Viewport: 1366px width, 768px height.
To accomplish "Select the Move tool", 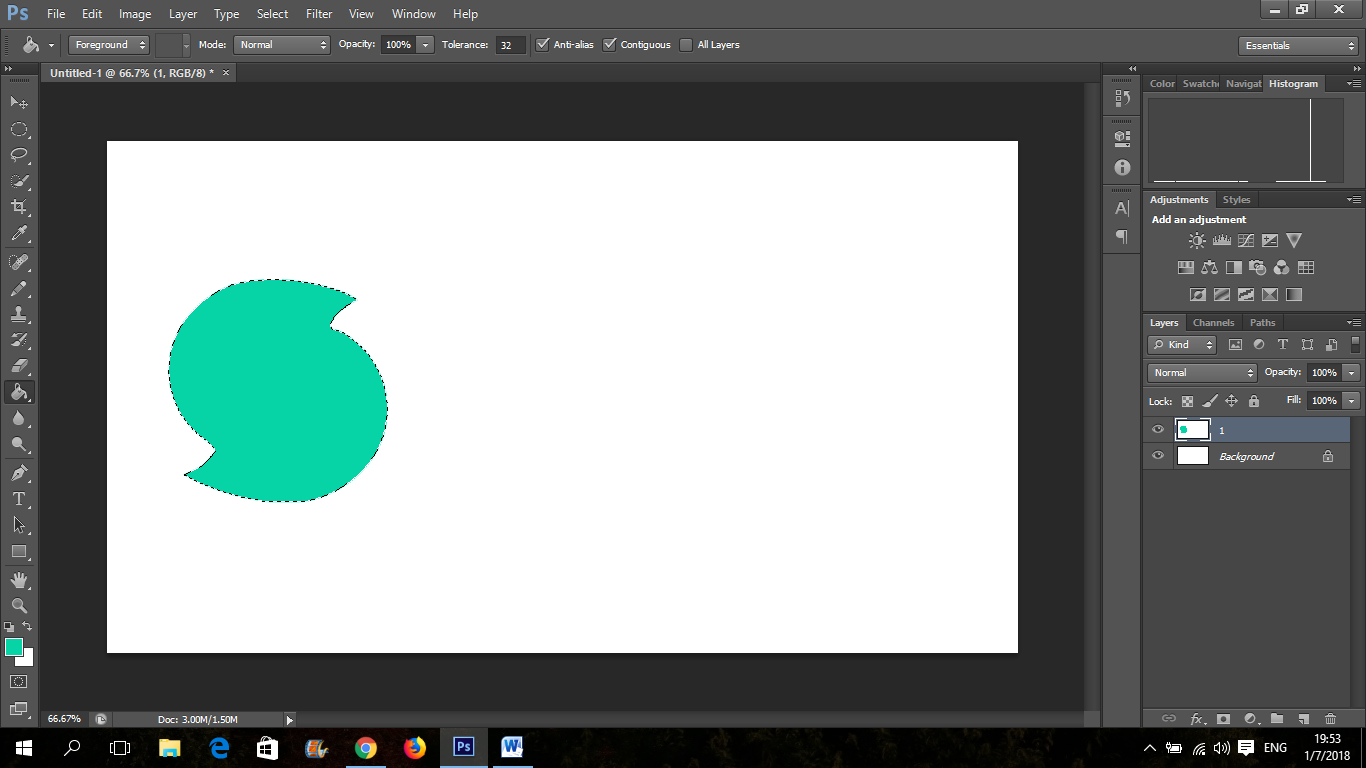I will coord(19,102).
